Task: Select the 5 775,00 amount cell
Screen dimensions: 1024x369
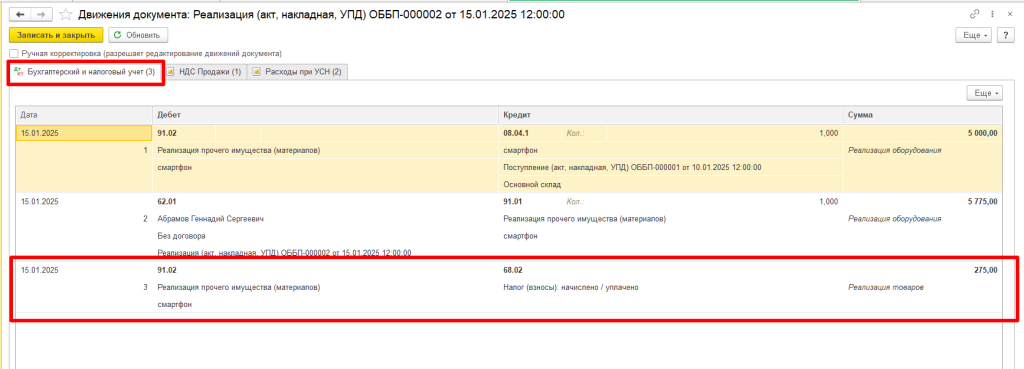Action: pos(922,202)
